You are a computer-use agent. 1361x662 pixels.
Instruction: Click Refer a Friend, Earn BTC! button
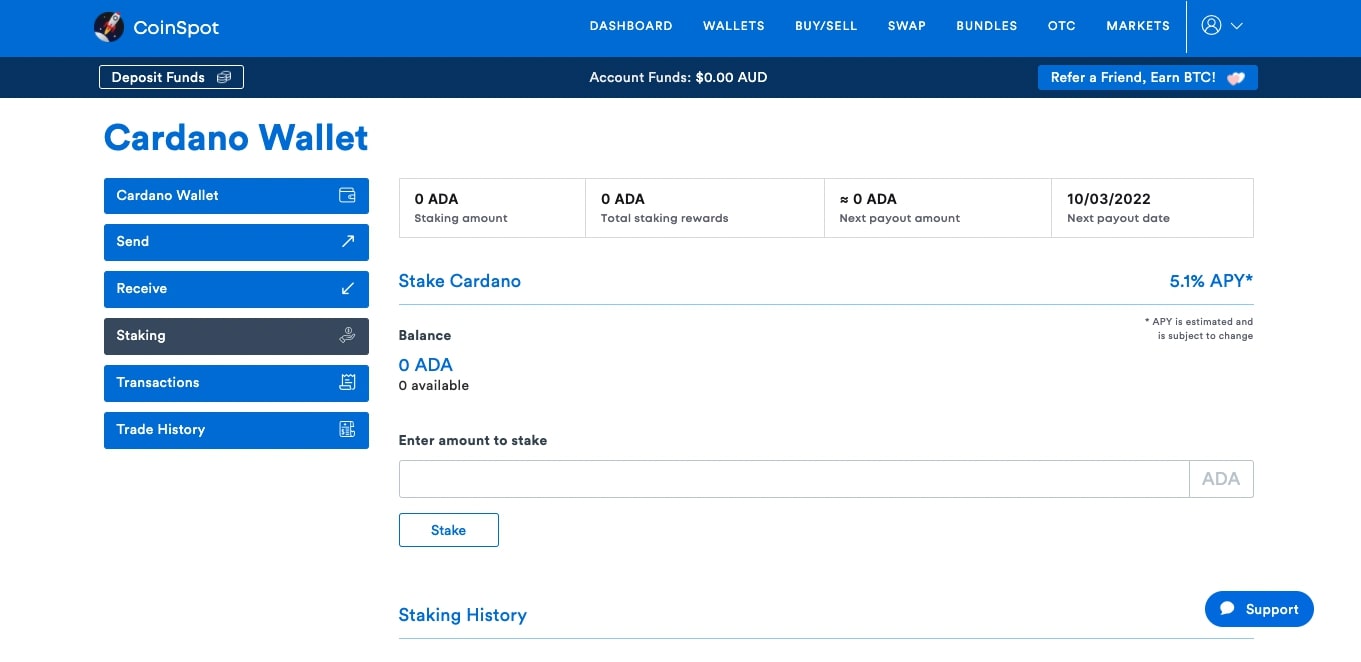(1148, 78)
